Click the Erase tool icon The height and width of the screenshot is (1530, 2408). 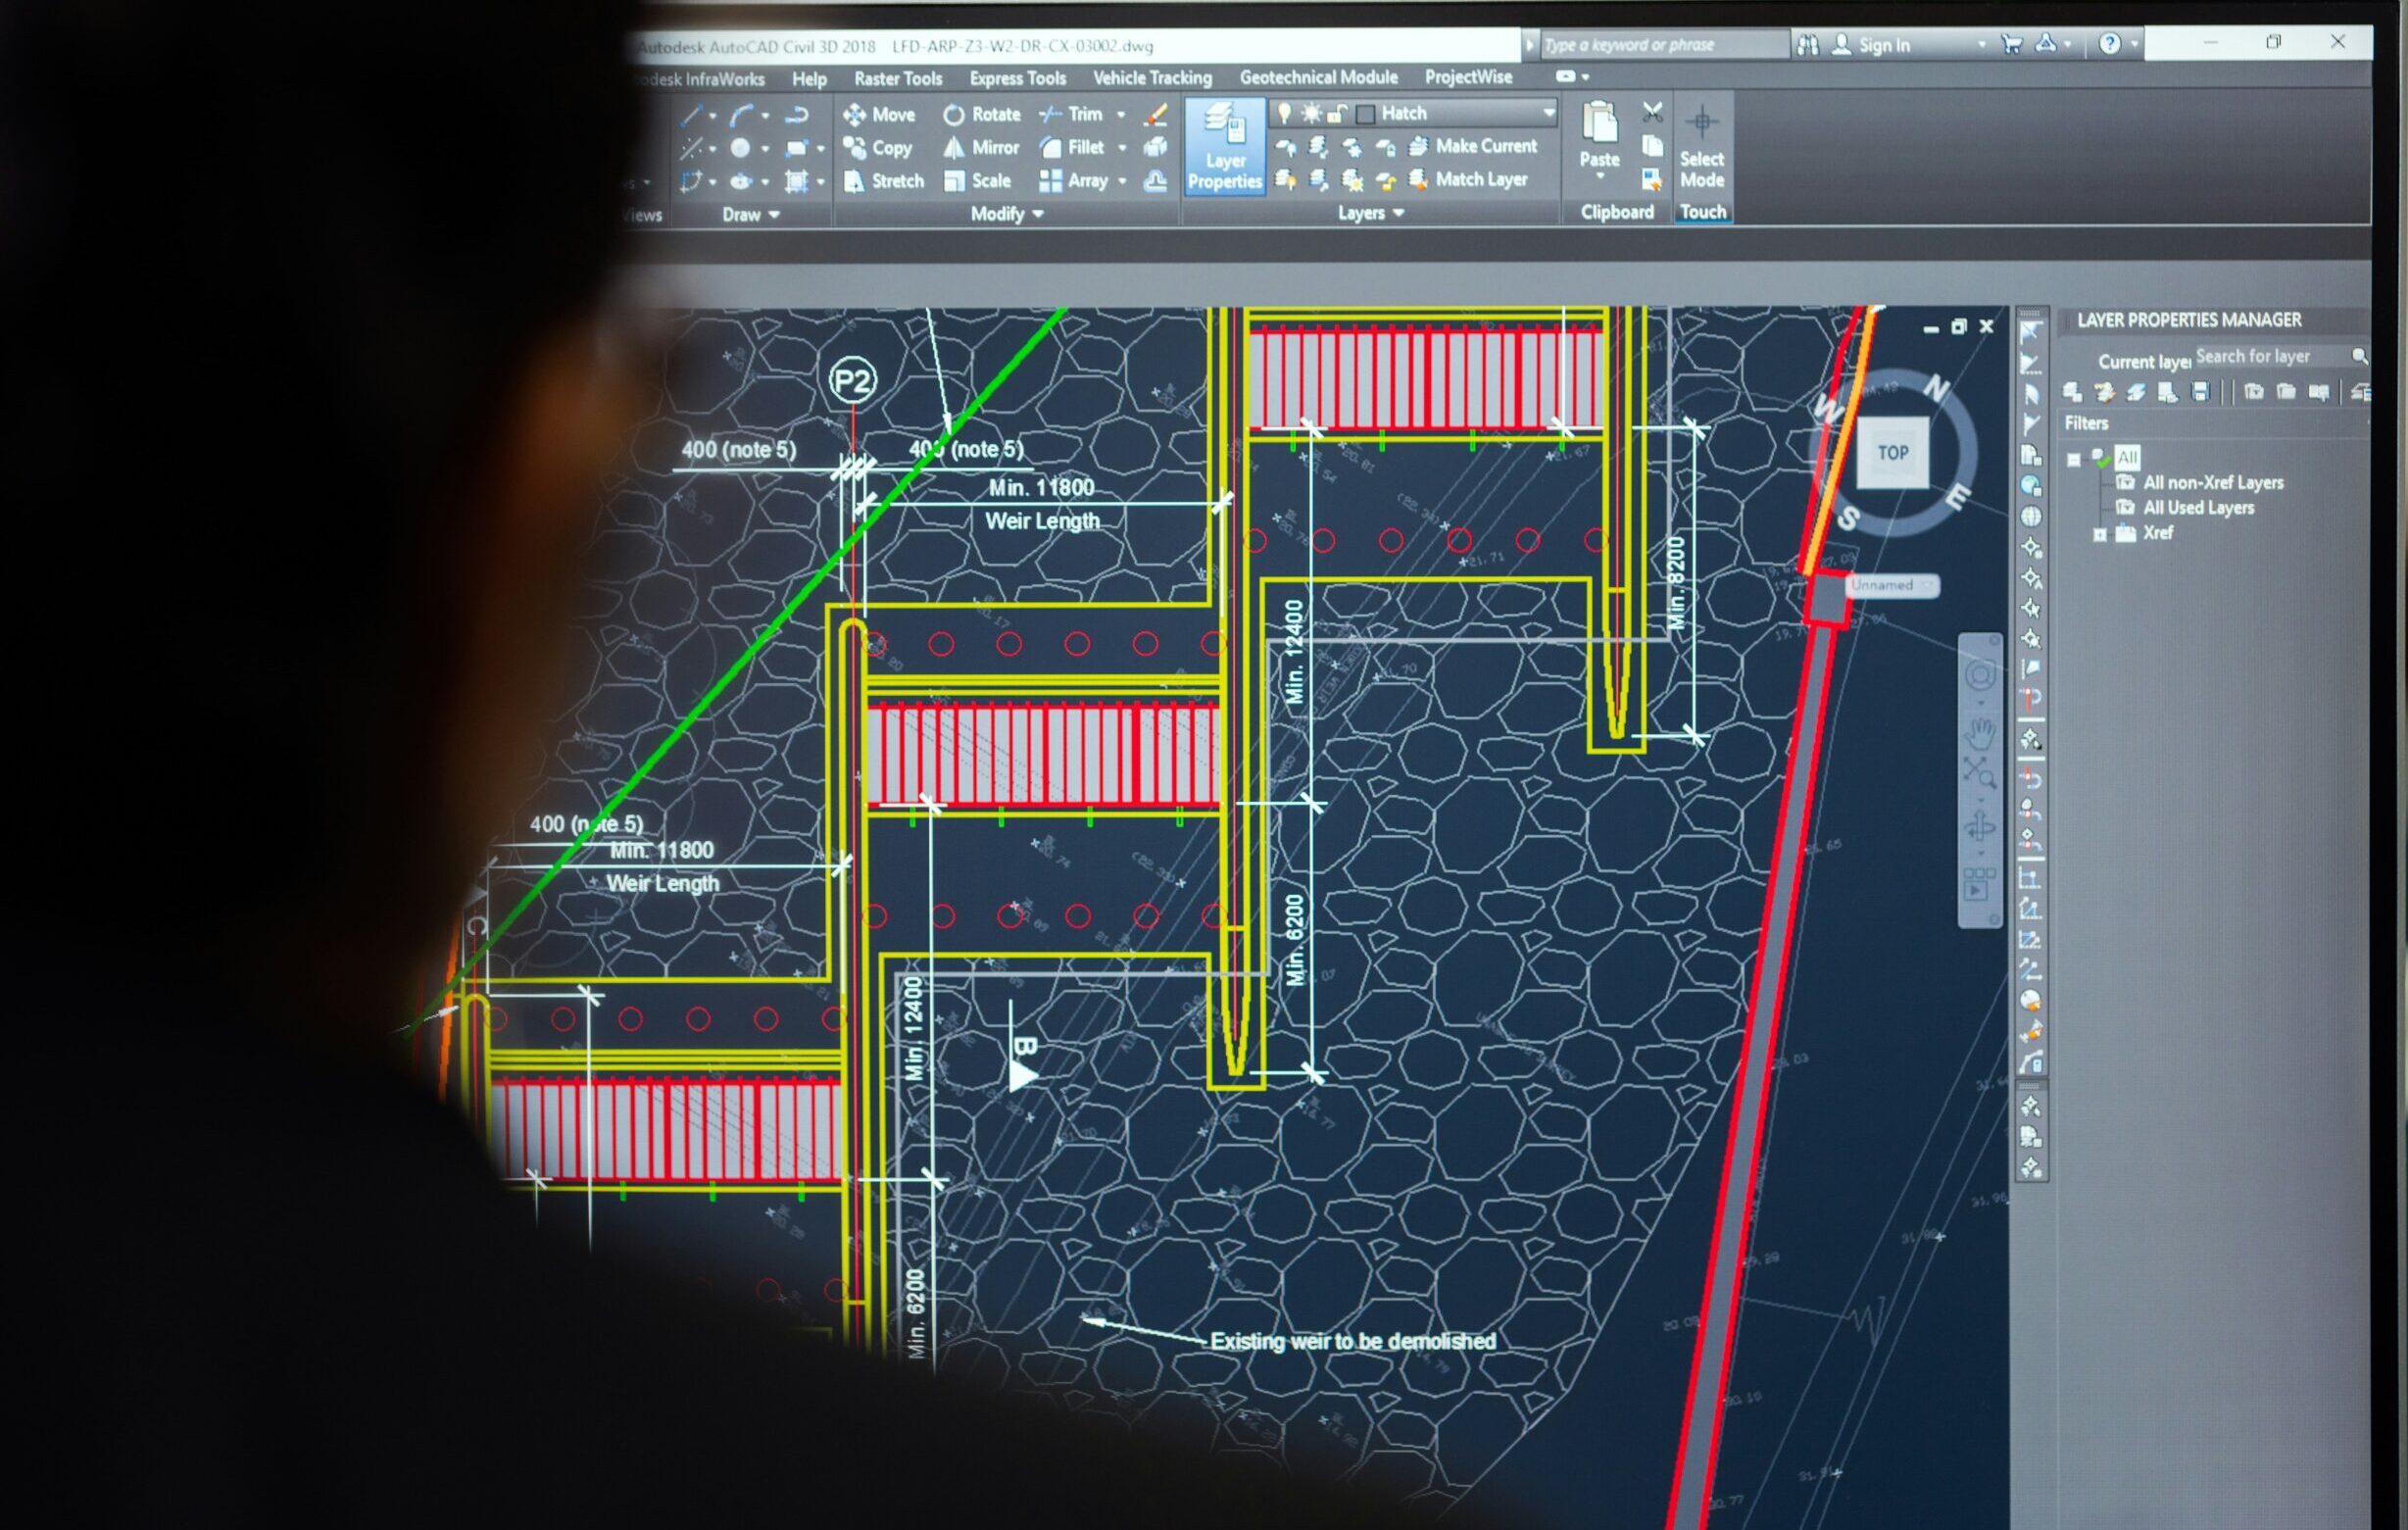[1156, 115]
